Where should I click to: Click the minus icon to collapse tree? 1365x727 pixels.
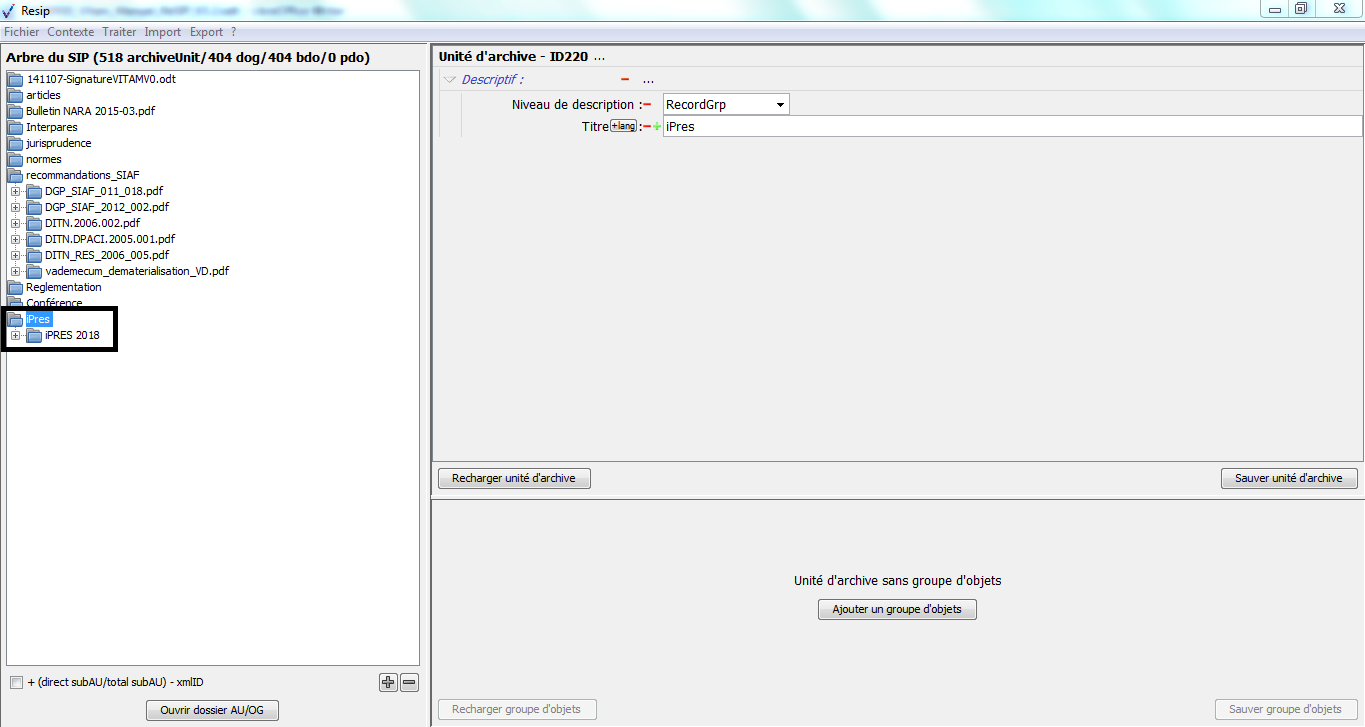click(409, 683)
